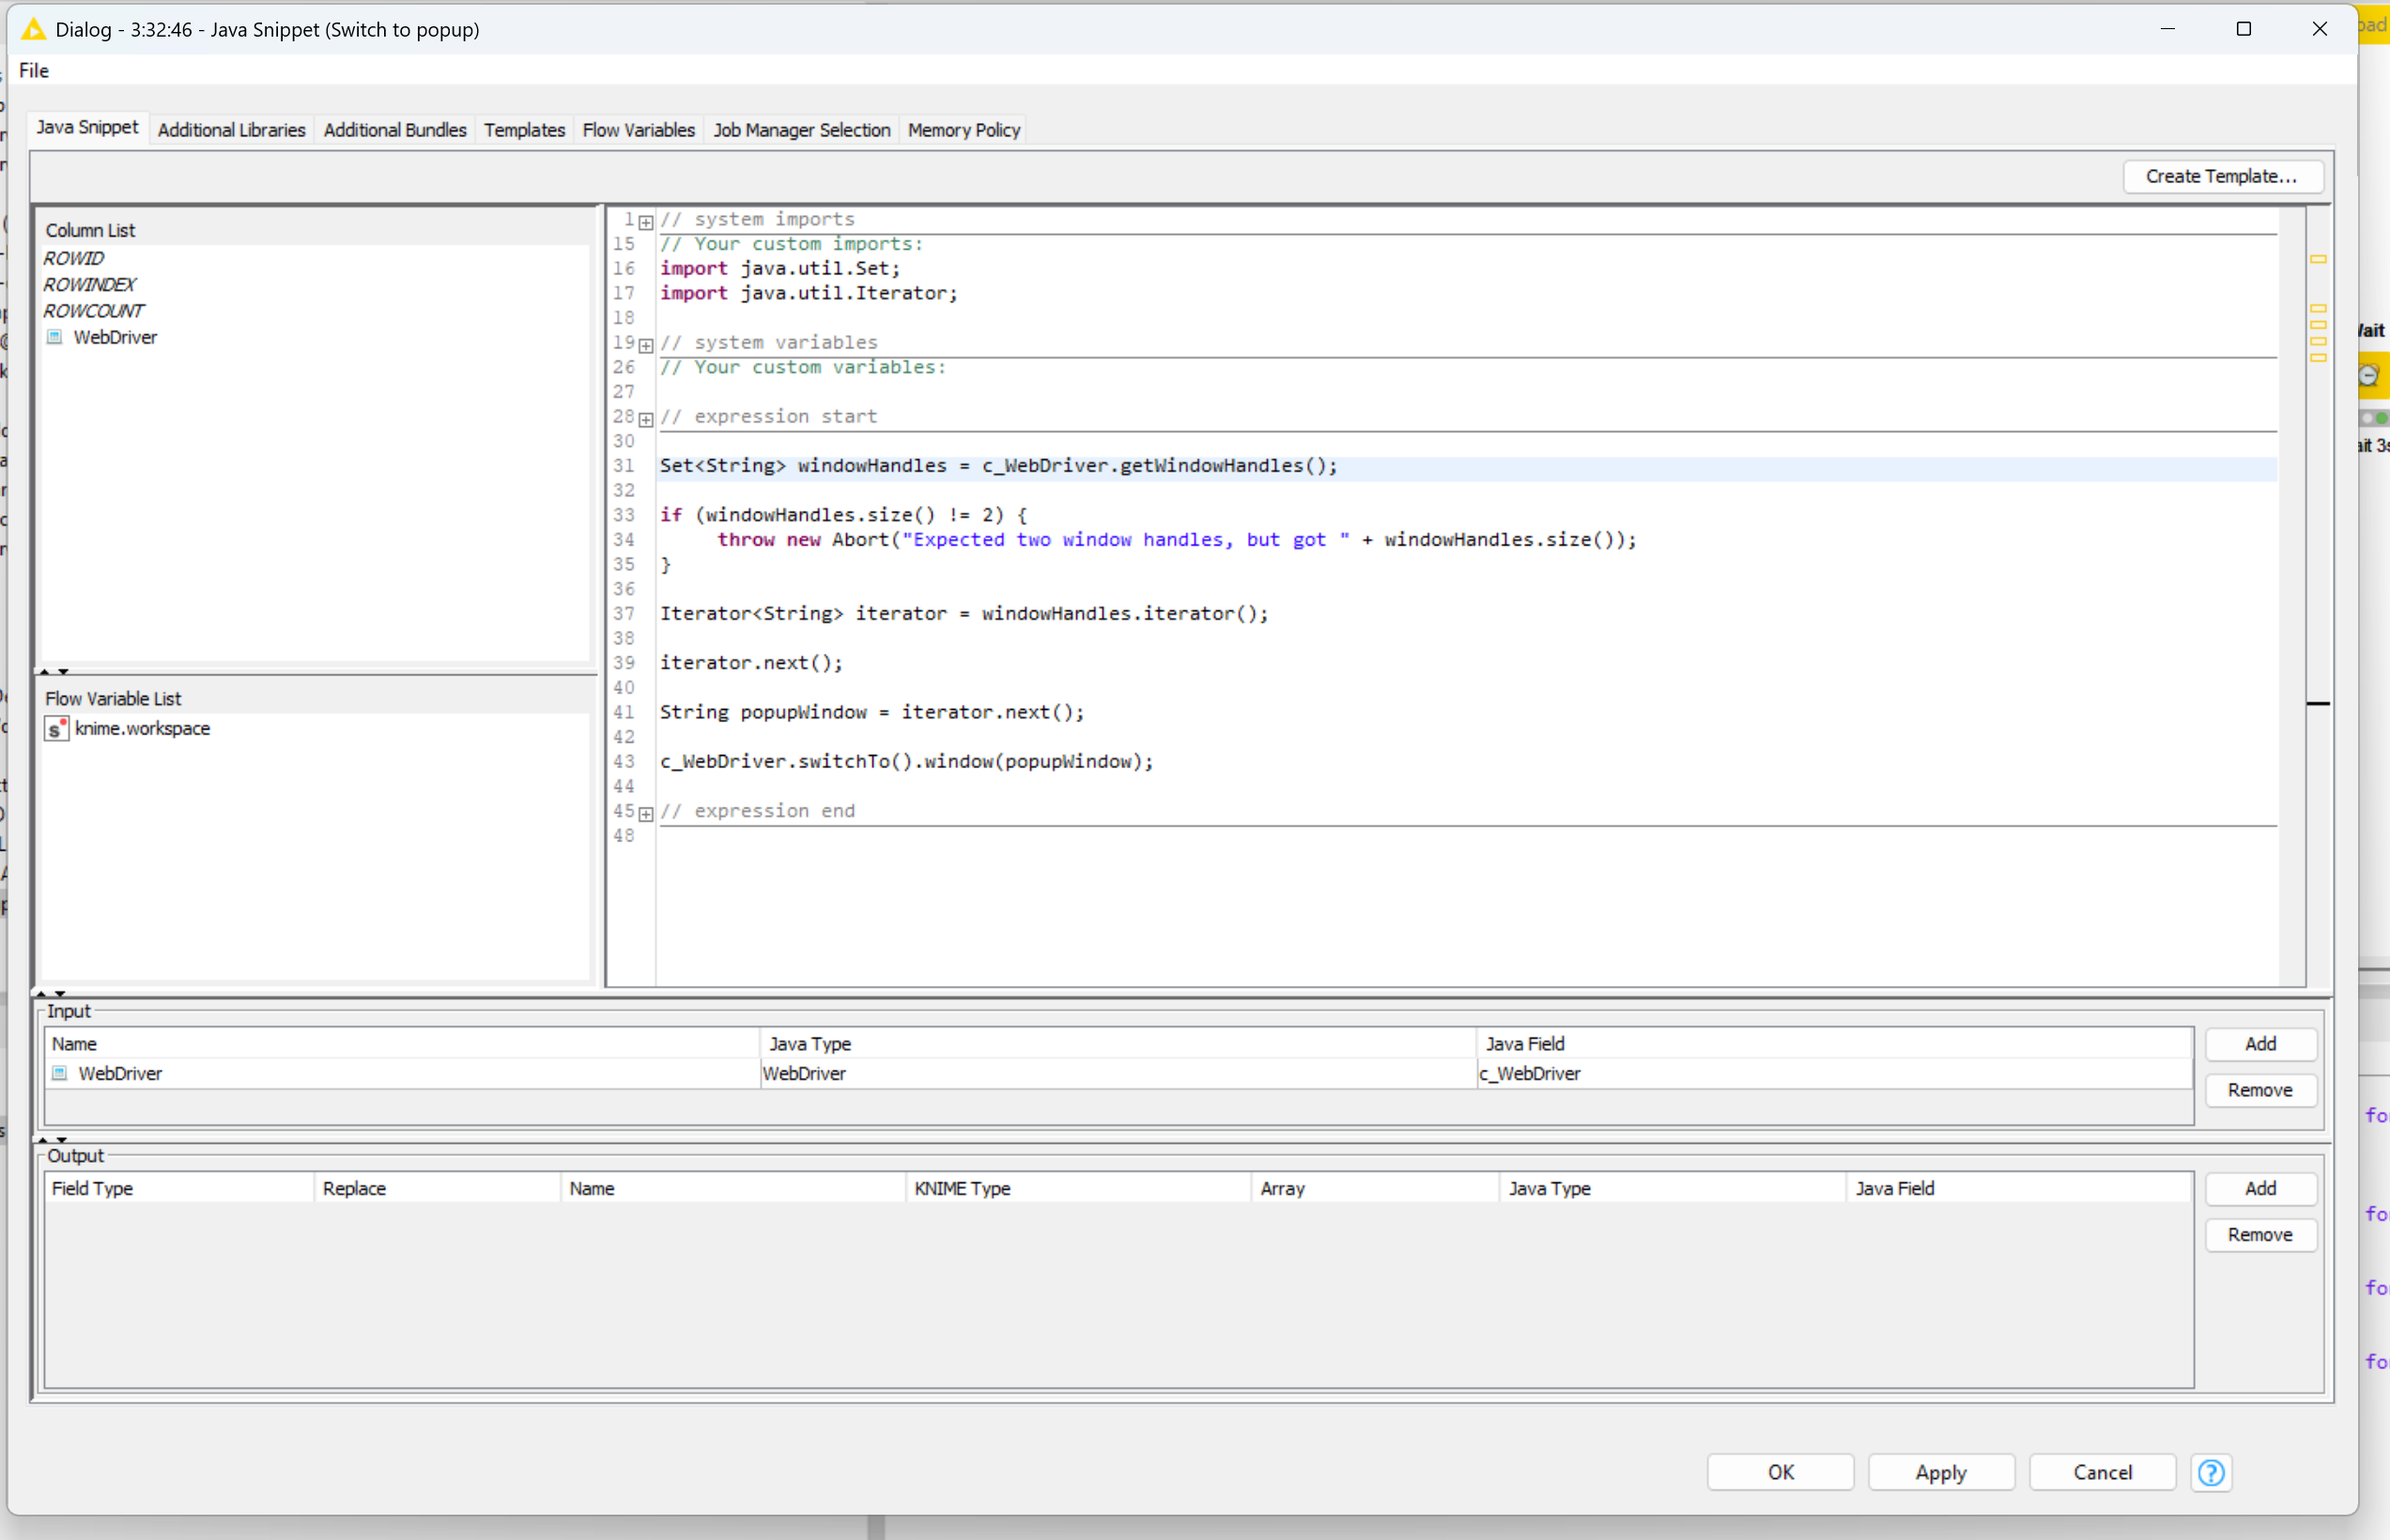Image resolution: width=2390 pixels, height=1540 pixels.
Task: Select ROWINDEX in the Column List
Action: [89, 285]
